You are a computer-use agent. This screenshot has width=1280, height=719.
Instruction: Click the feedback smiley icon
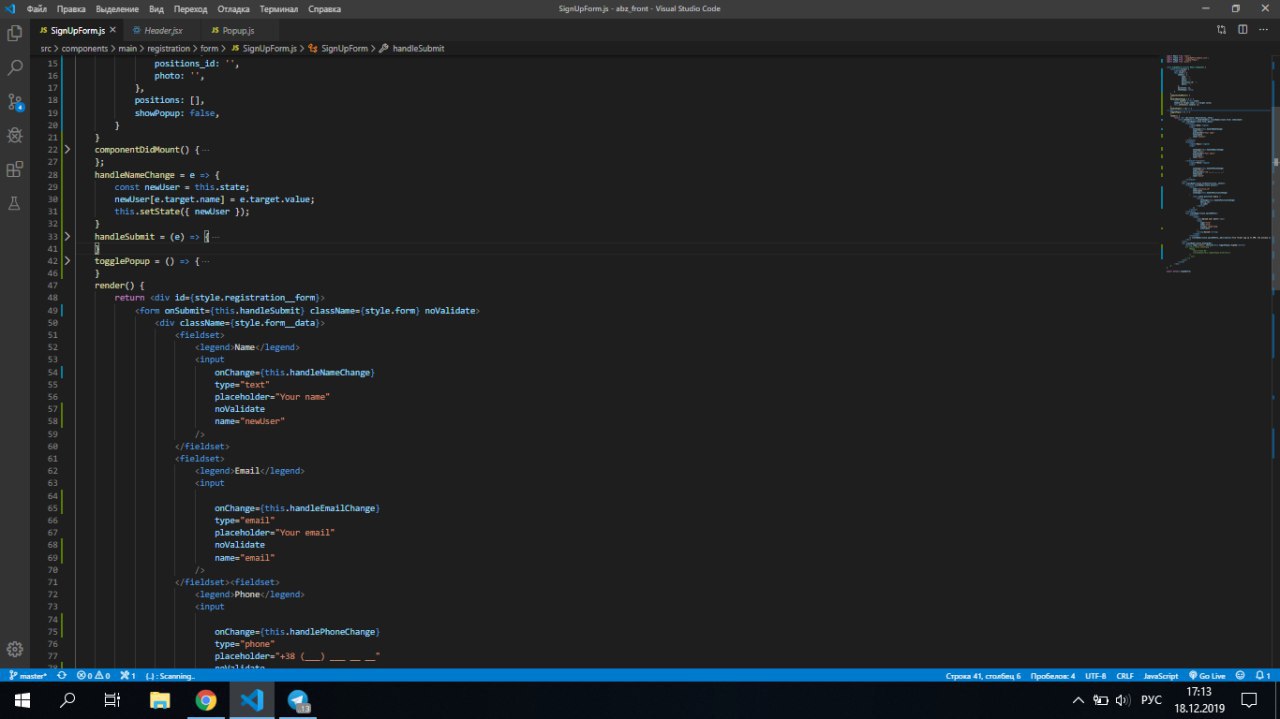click(x=1240, y=676)
